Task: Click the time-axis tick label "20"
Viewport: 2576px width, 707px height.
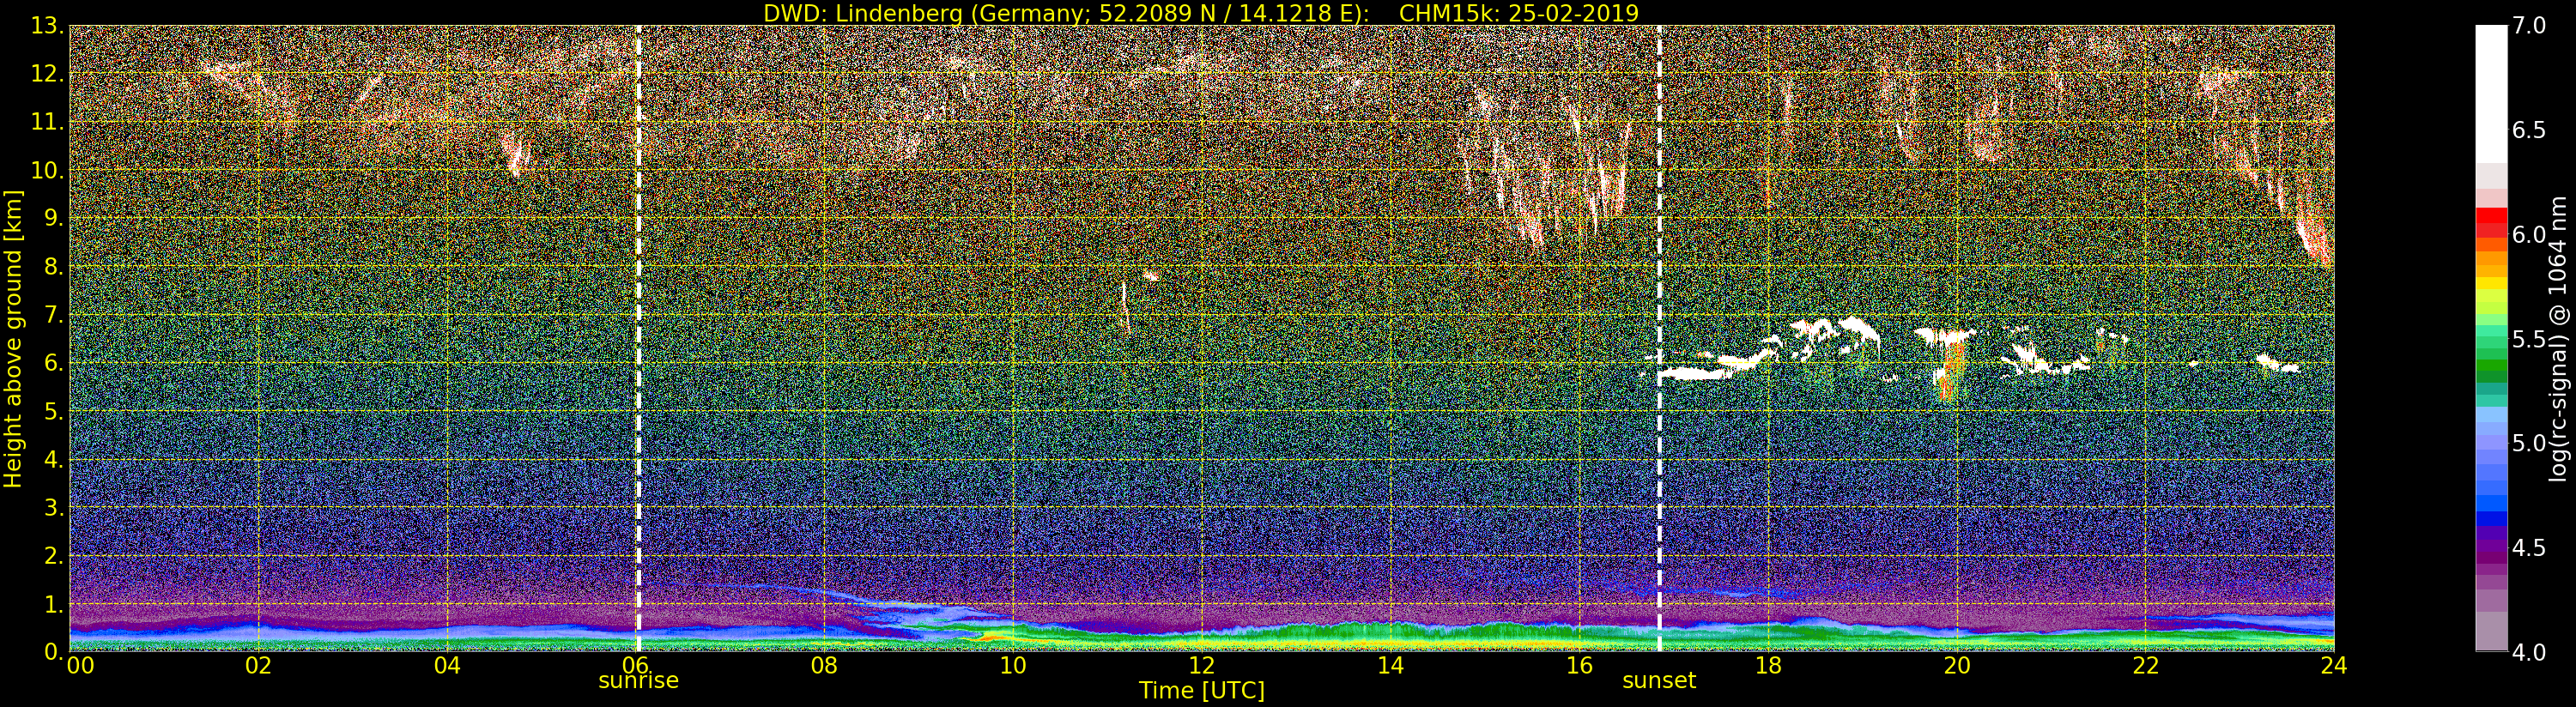Action: click(1957, 666)
